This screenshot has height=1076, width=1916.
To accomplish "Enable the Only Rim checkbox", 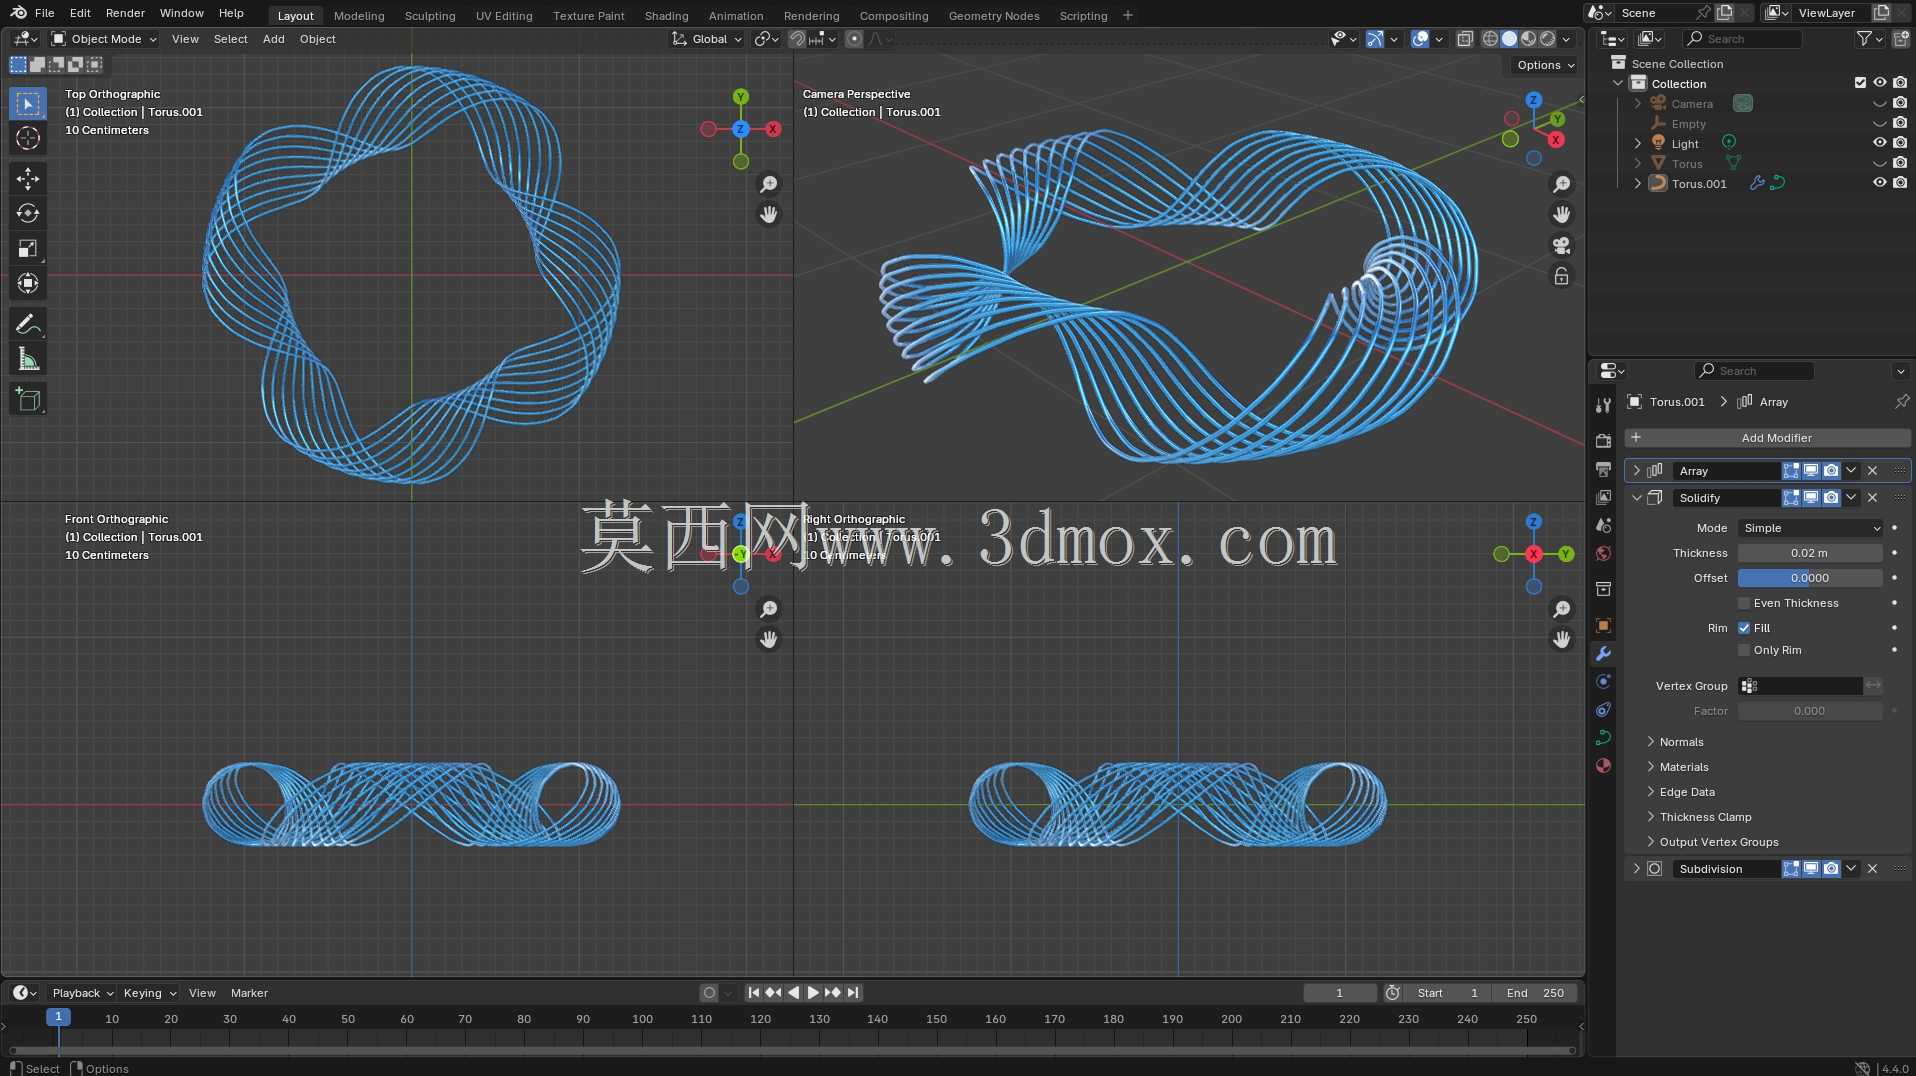I will tap(1744, 650).
